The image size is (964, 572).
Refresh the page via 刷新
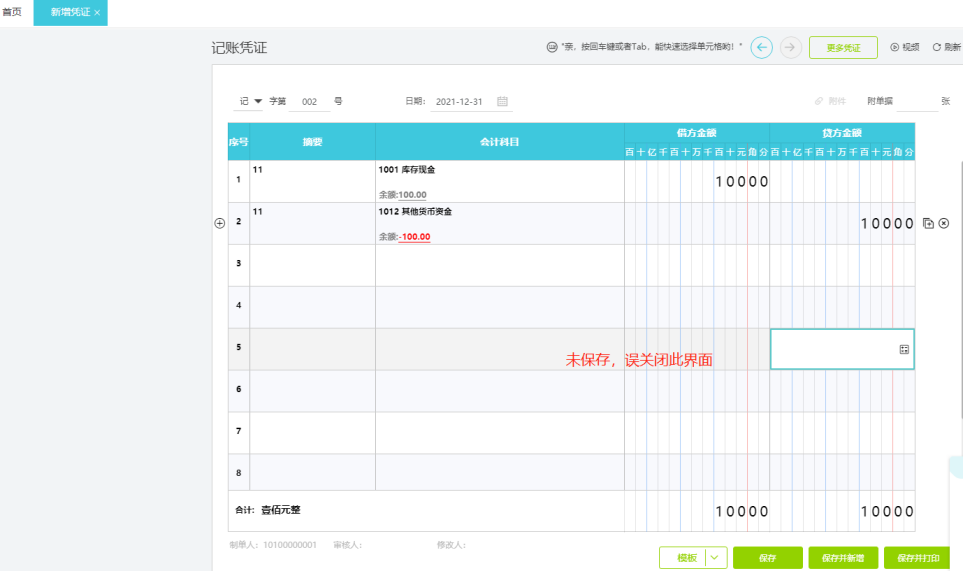click(946, 47)
